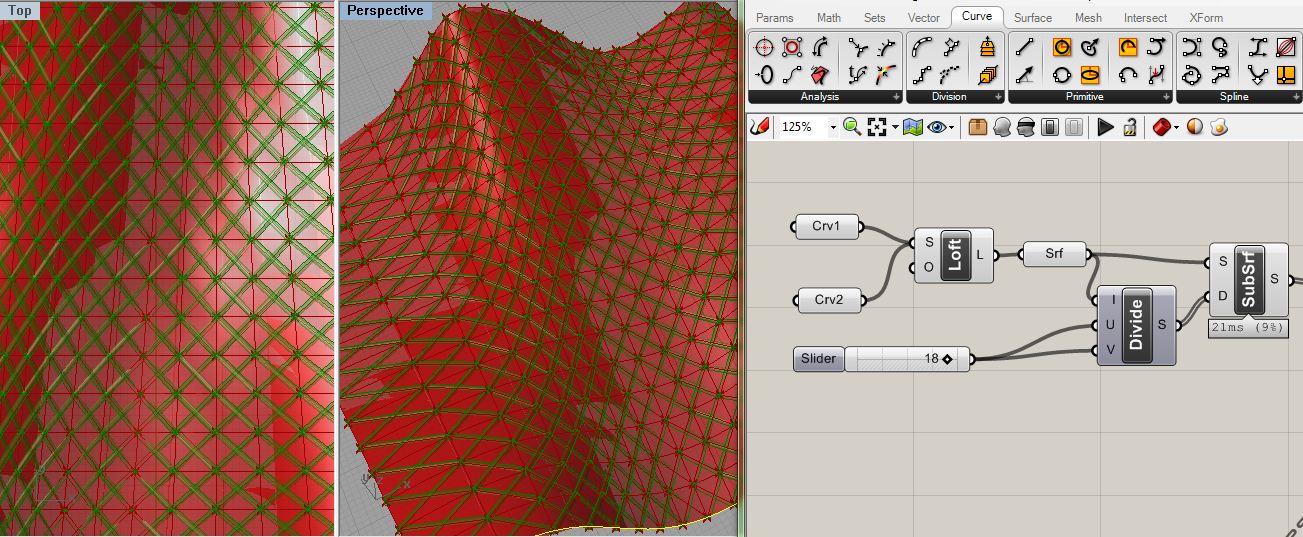The image size is (1303, 537).
Task: Toggle the half-shaded sphere preview mode icon
Action: [x=1195, y=127]
